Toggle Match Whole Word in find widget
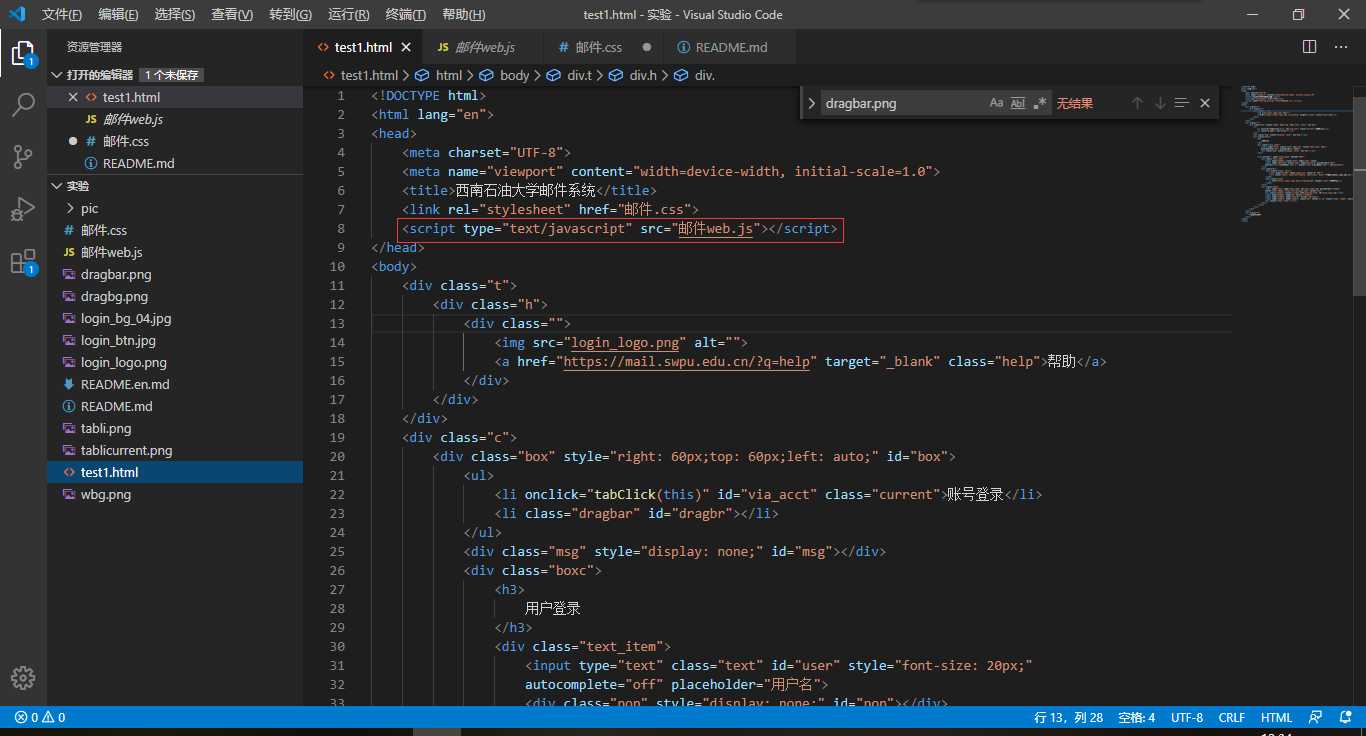1366x736 pixels. tap(1018, 103)
